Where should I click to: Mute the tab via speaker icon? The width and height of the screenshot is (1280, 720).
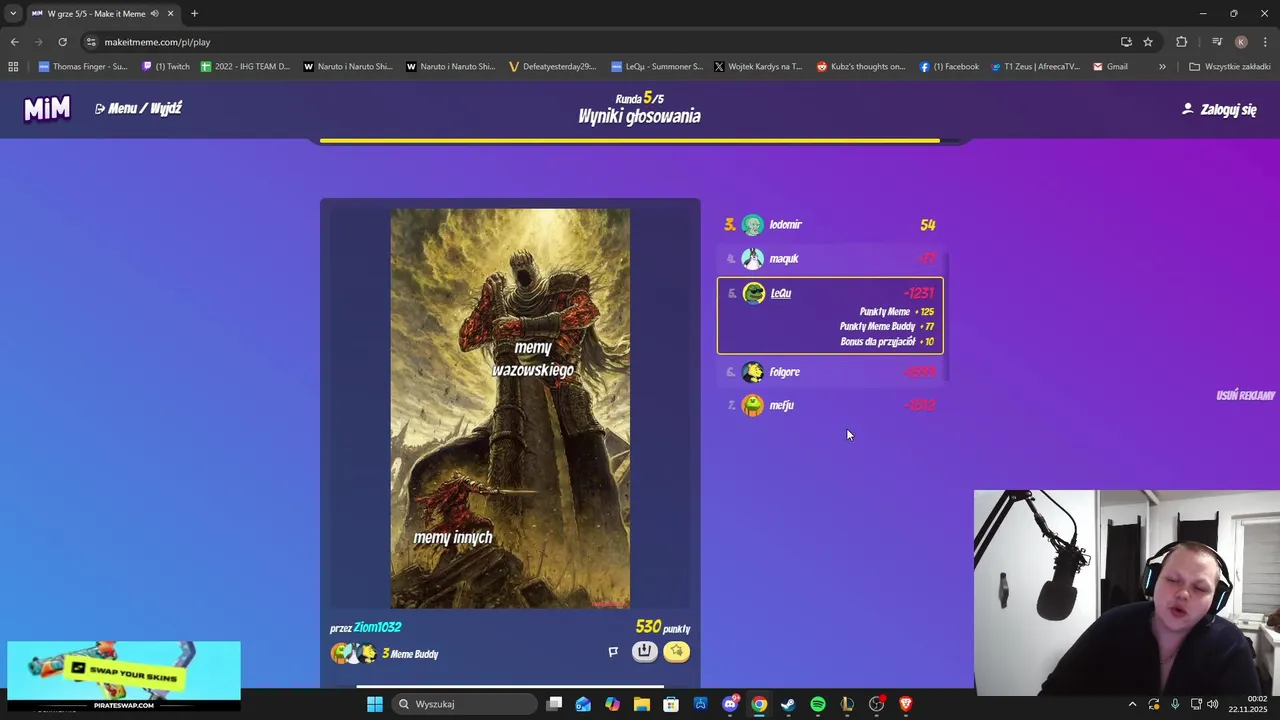click(x=155, y=13)
